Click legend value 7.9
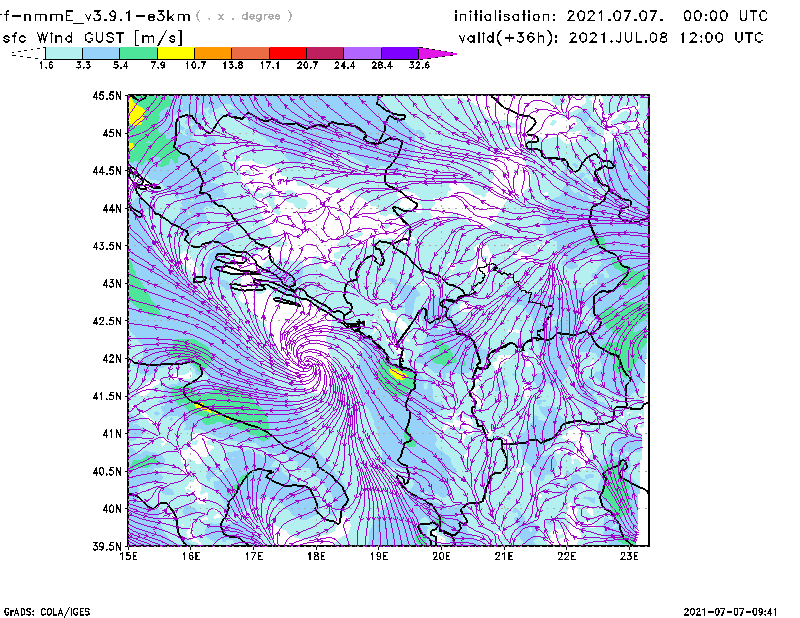Screen dimensions: 800x618 158,65
